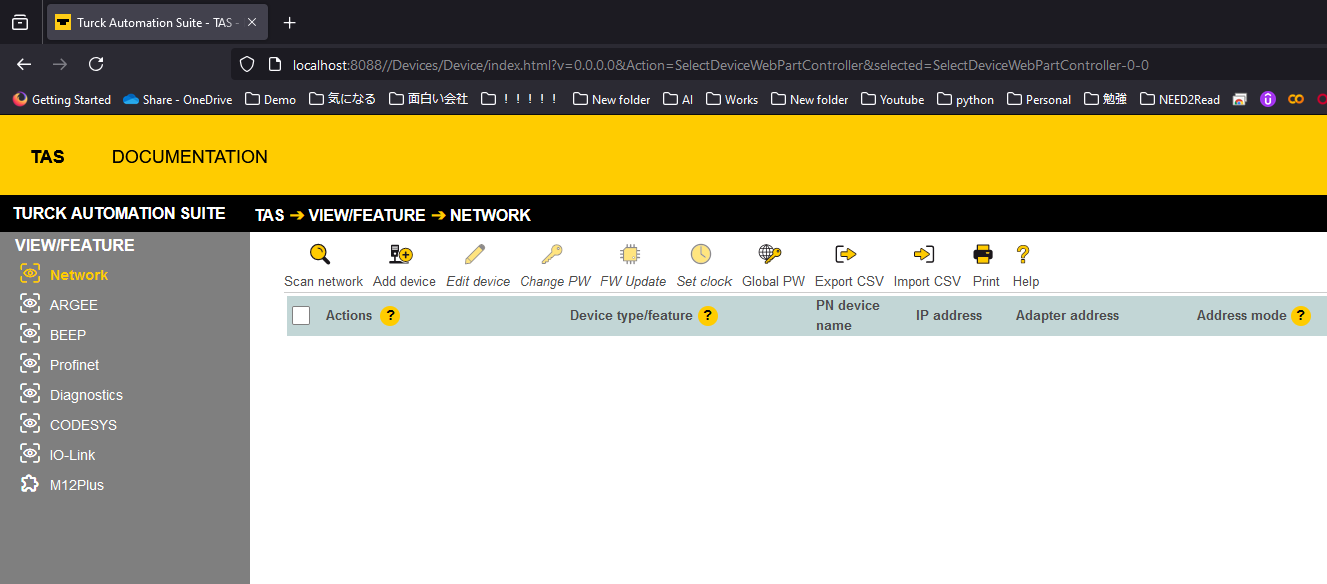This screenshot has width=1327, height=584.
Task: Open the TAS menu in yellow header
Action: click(48, 157)
